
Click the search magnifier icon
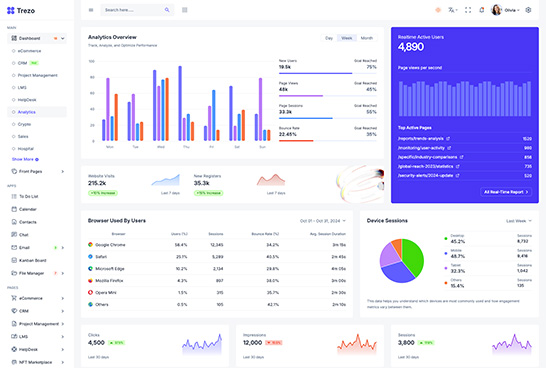(x=167, y=10)
